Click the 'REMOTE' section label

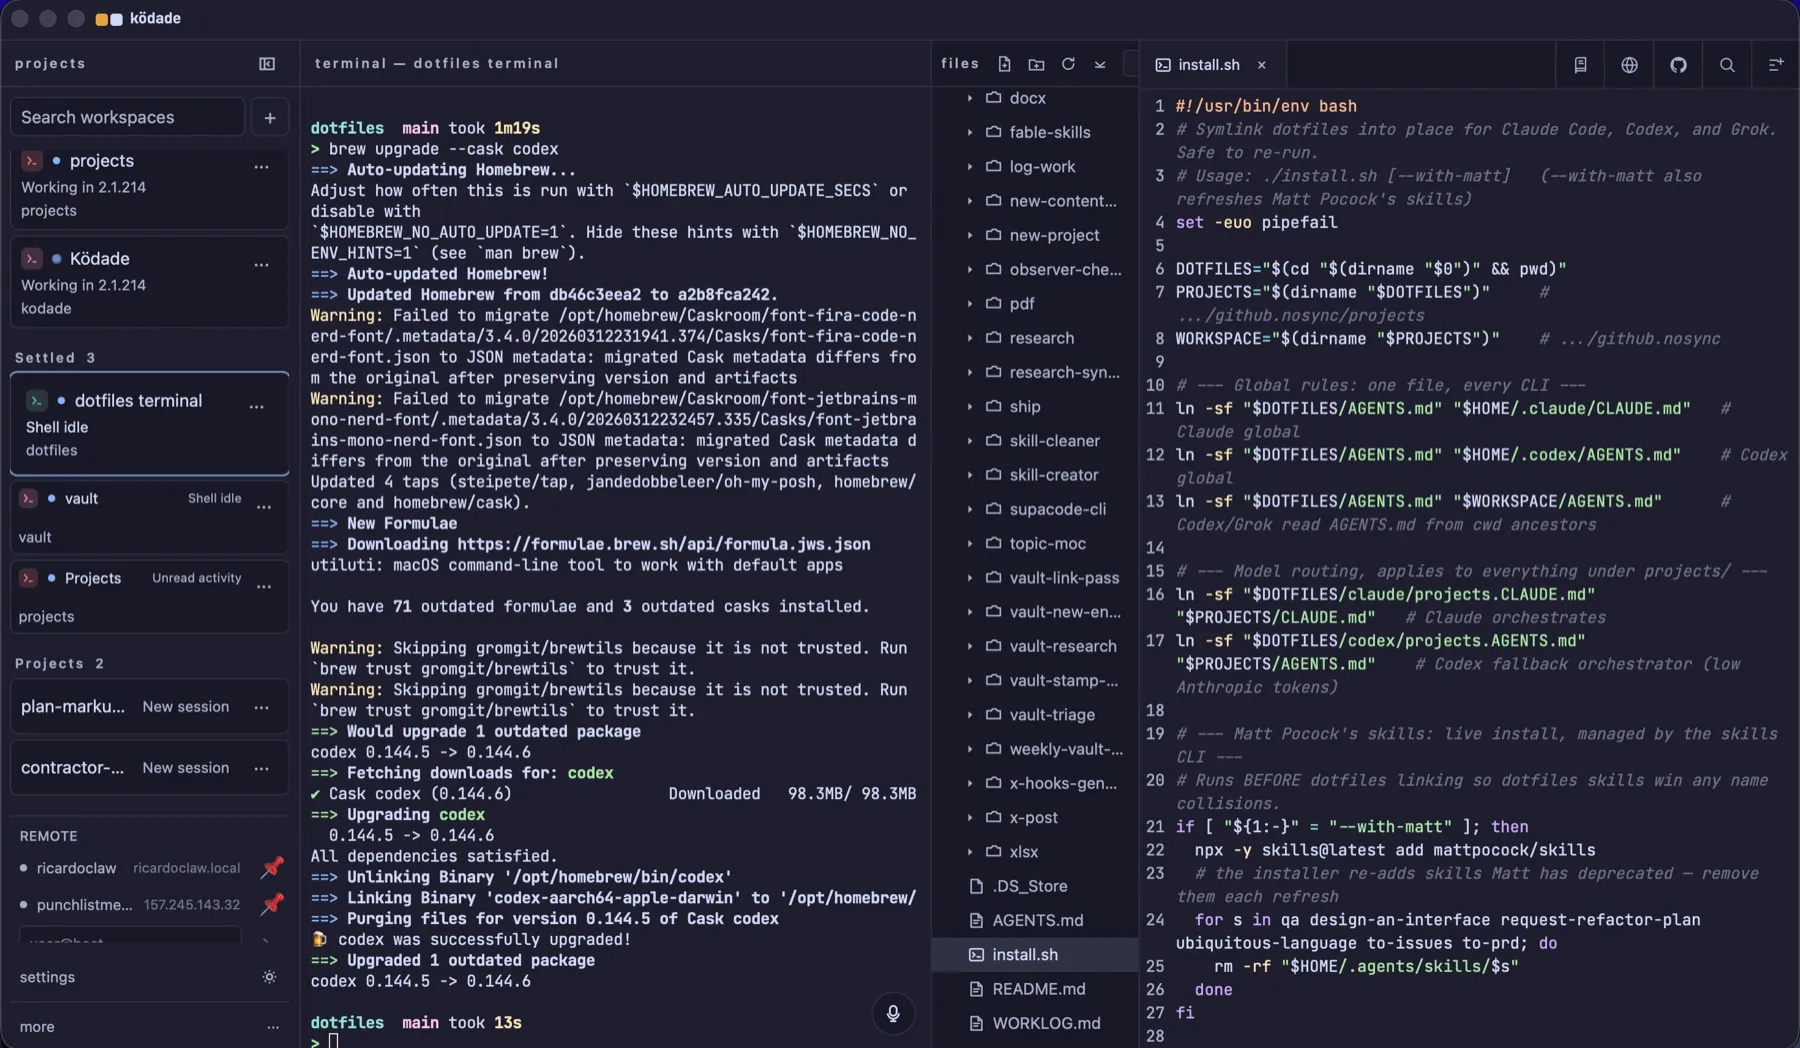tap(48, 836)
